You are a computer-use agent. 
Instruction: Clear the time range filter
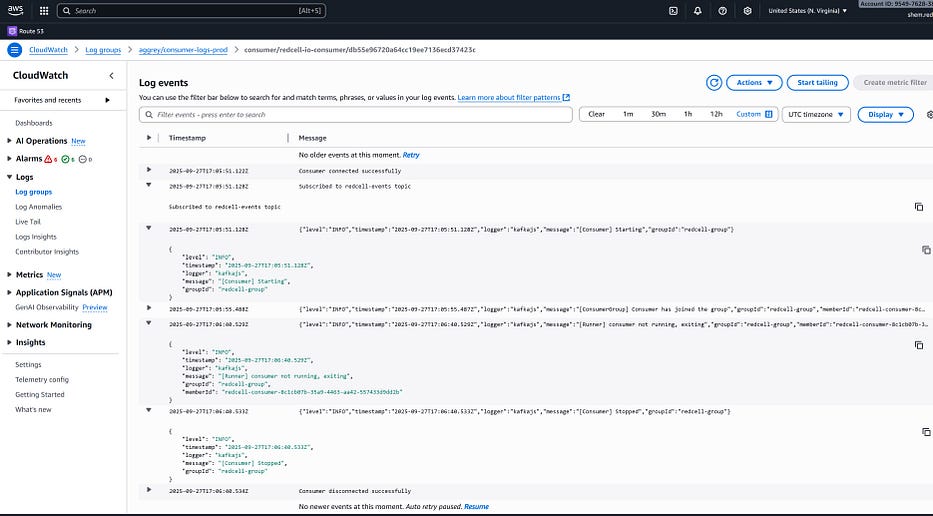(x=596, y=114)
